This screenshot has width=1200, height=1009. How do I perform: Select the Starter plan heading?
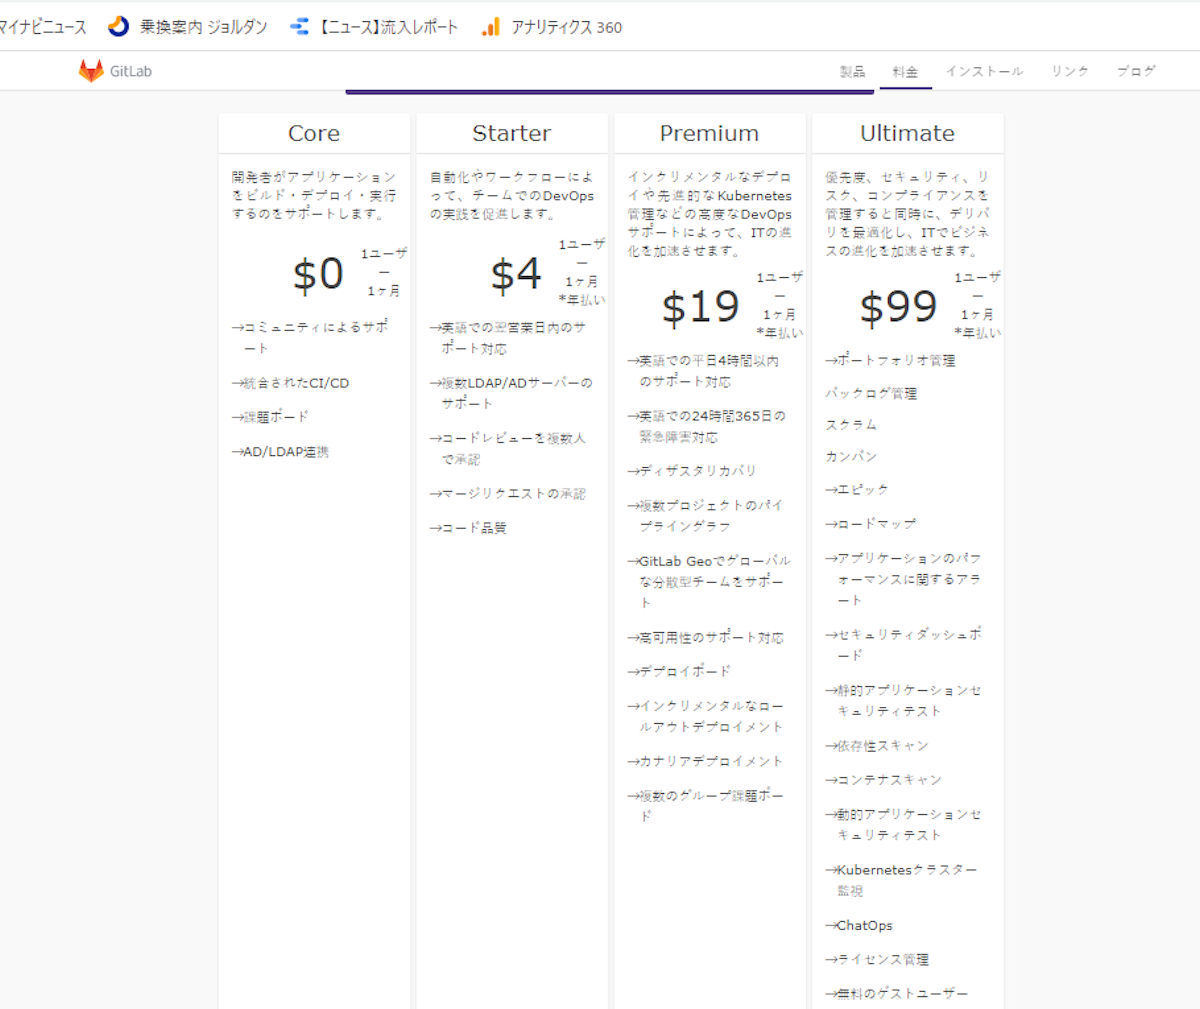tap(511, 133)
